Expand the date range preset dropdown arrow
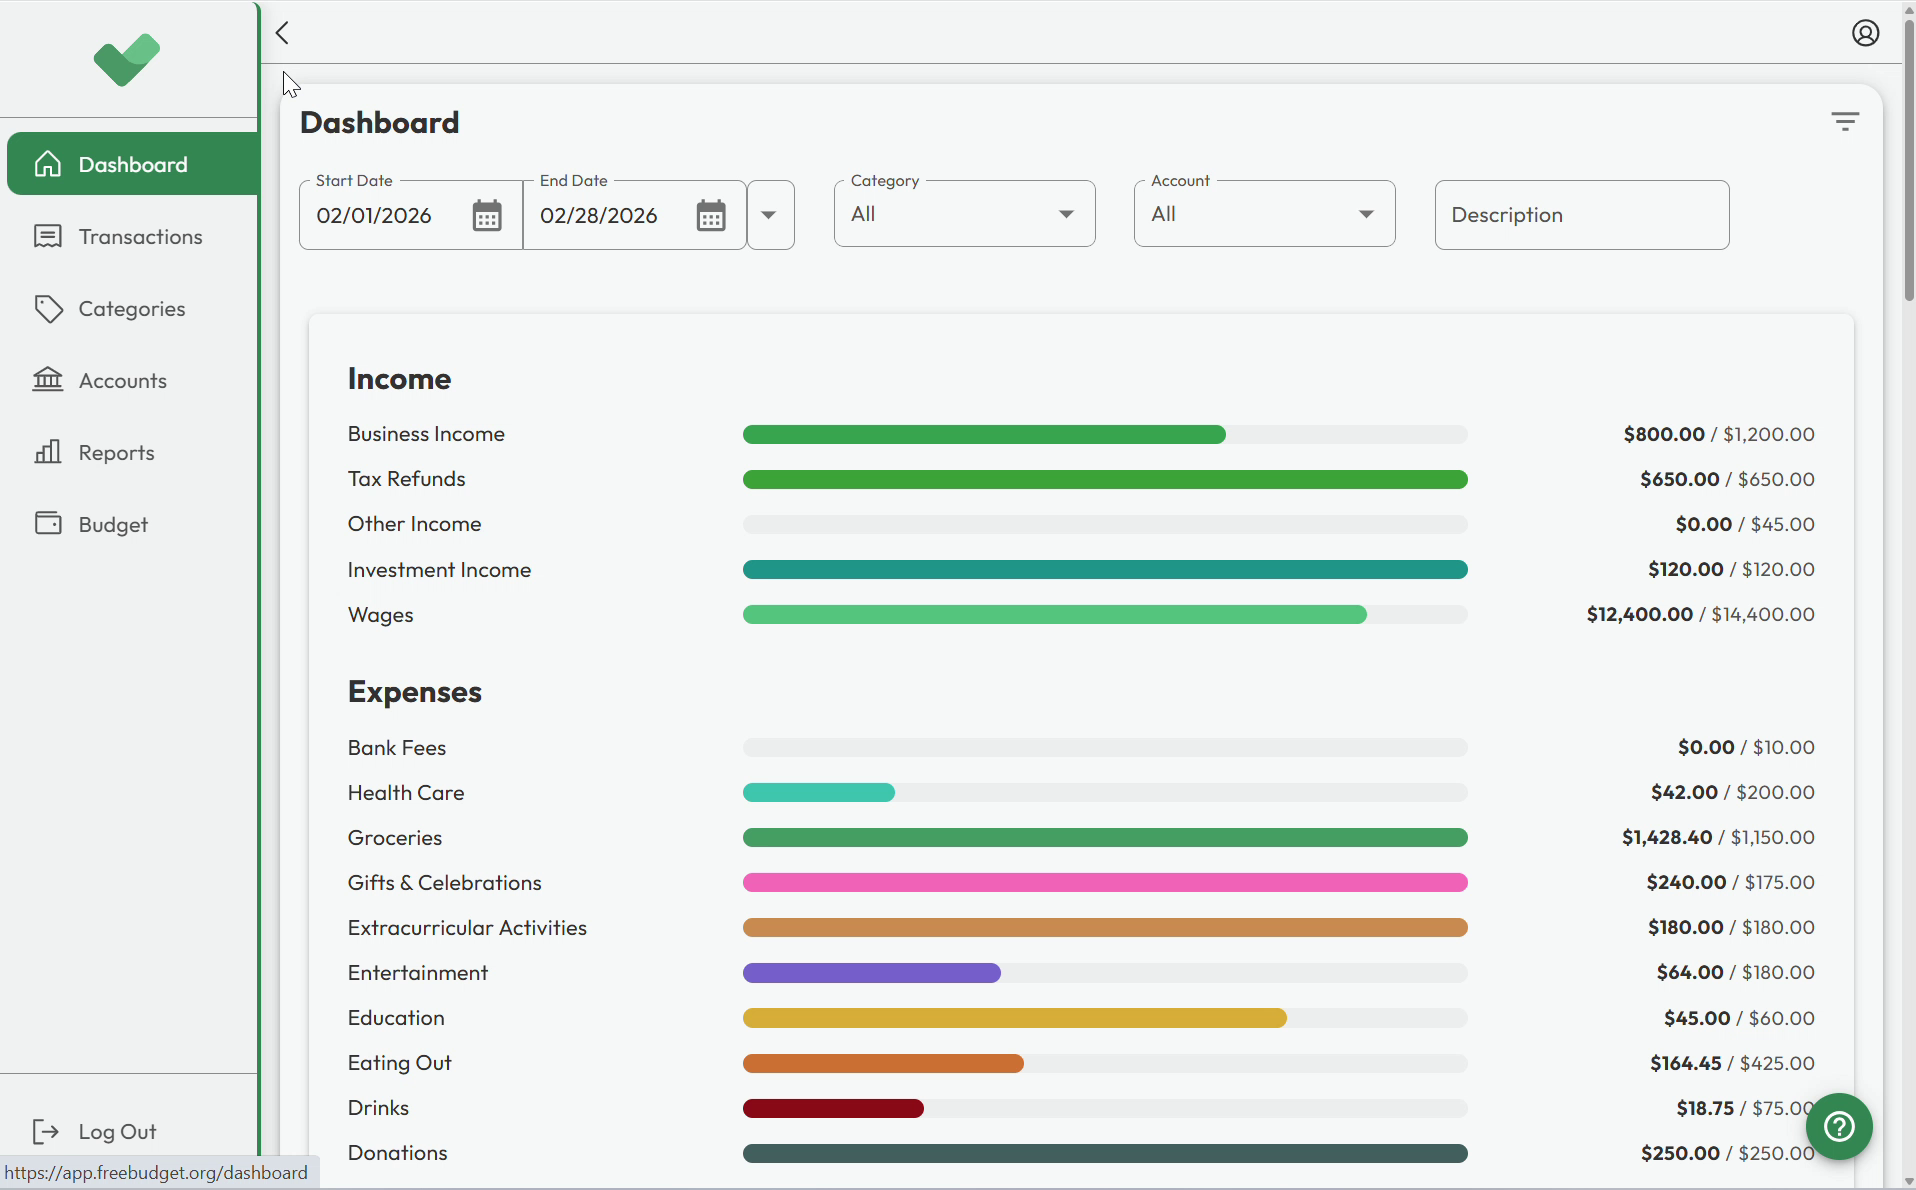 pyautogui.click(x=770, y=215)
